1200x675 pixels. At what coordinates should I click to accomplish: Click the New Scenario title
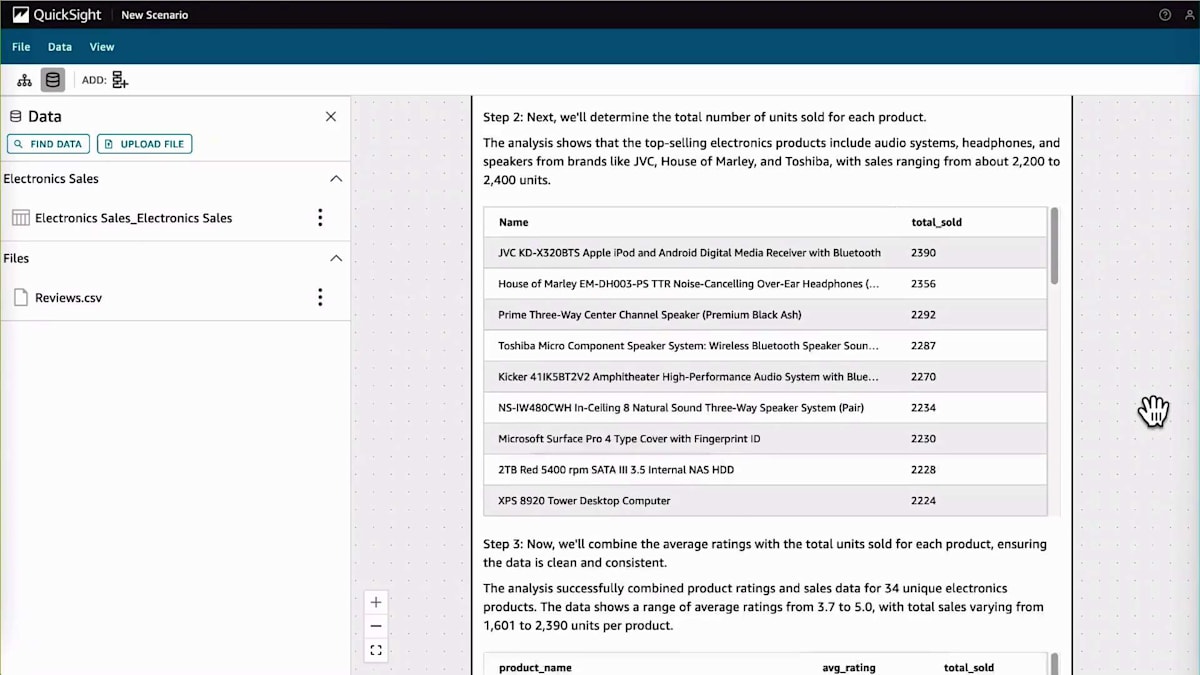(x=154, y=15)
